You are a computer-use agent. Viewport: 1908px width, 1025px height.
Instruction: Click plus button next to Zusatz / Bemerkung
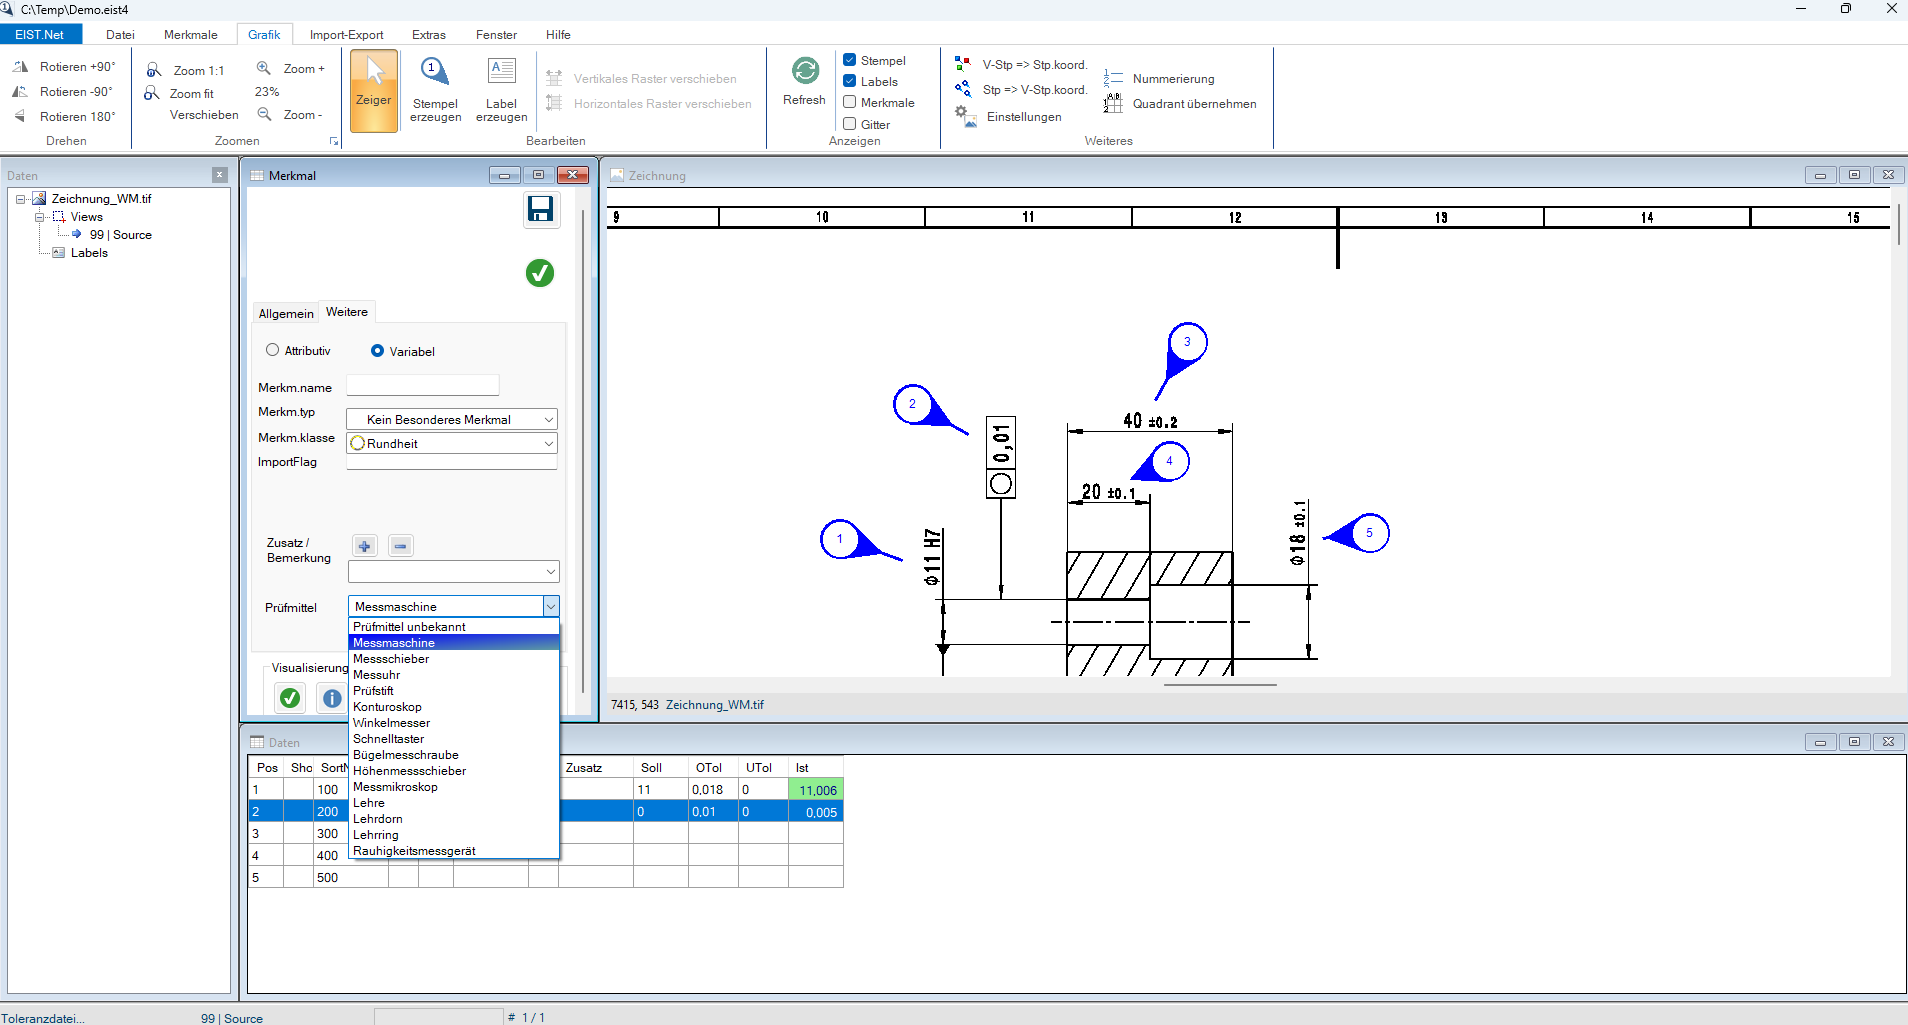pyautogui.click(x=365, y=546)
